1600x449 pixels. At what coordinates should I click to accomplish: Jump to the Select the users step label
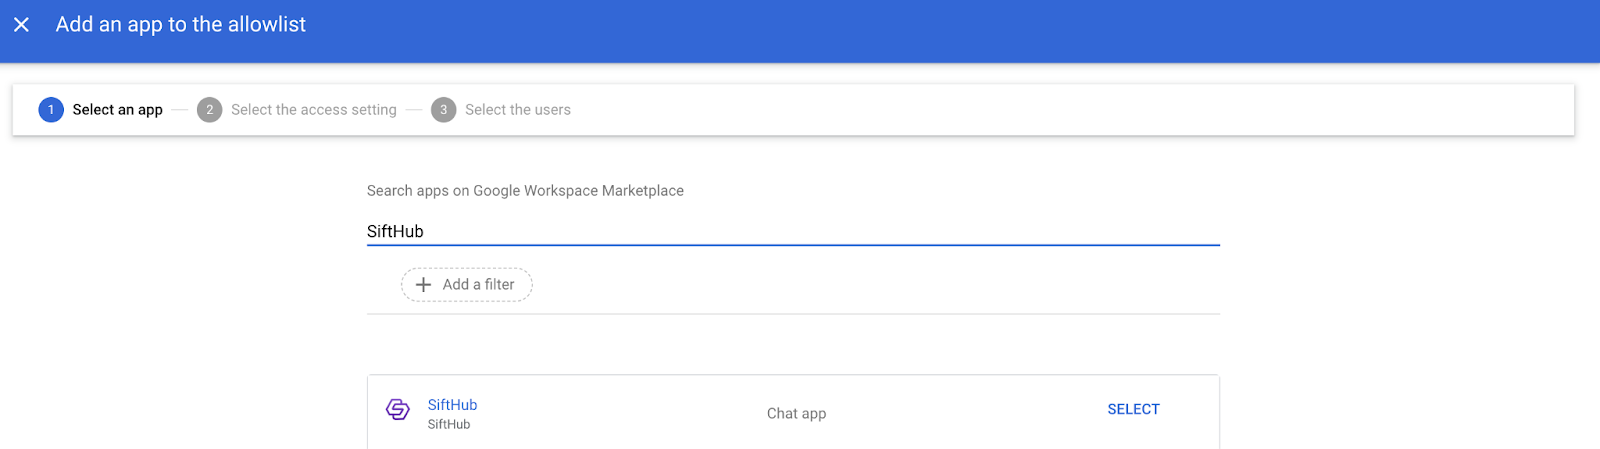click(517, 110)
